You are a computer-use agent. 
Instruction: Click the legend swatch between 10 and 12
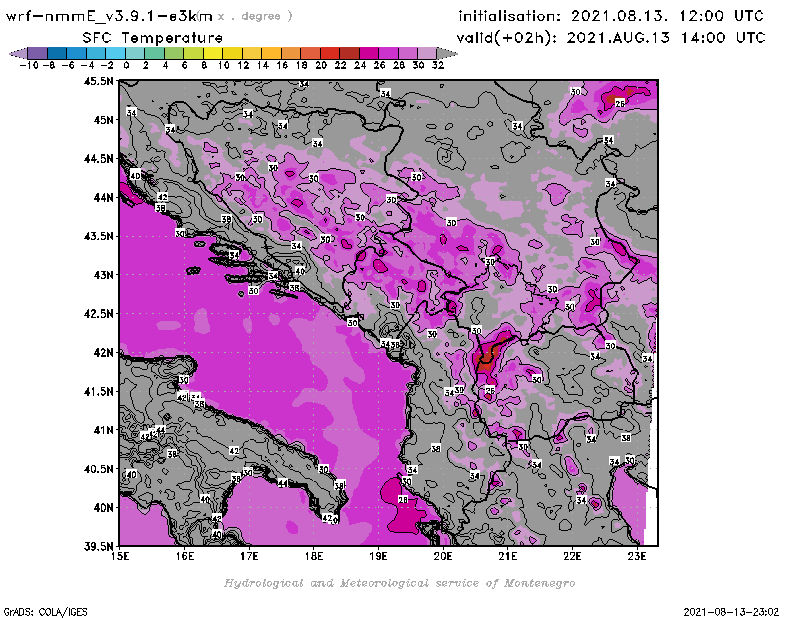click(233, 53)
